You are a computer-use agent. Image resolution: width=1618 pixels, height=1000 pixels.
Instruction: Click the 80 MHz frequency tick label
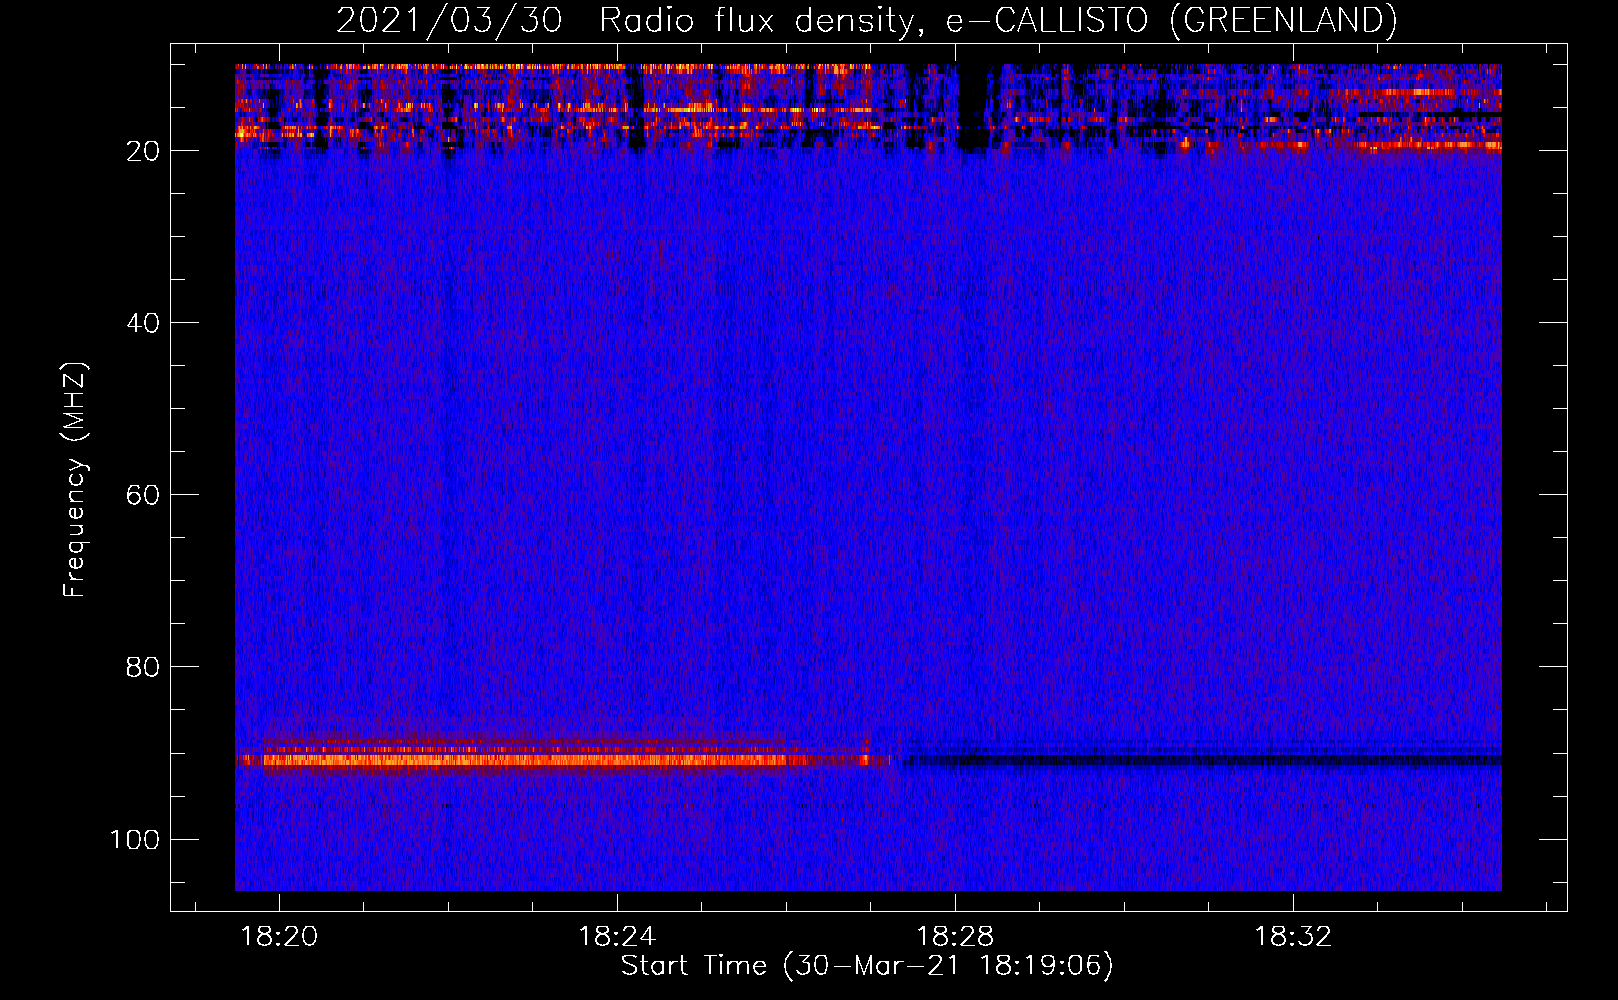143,667
